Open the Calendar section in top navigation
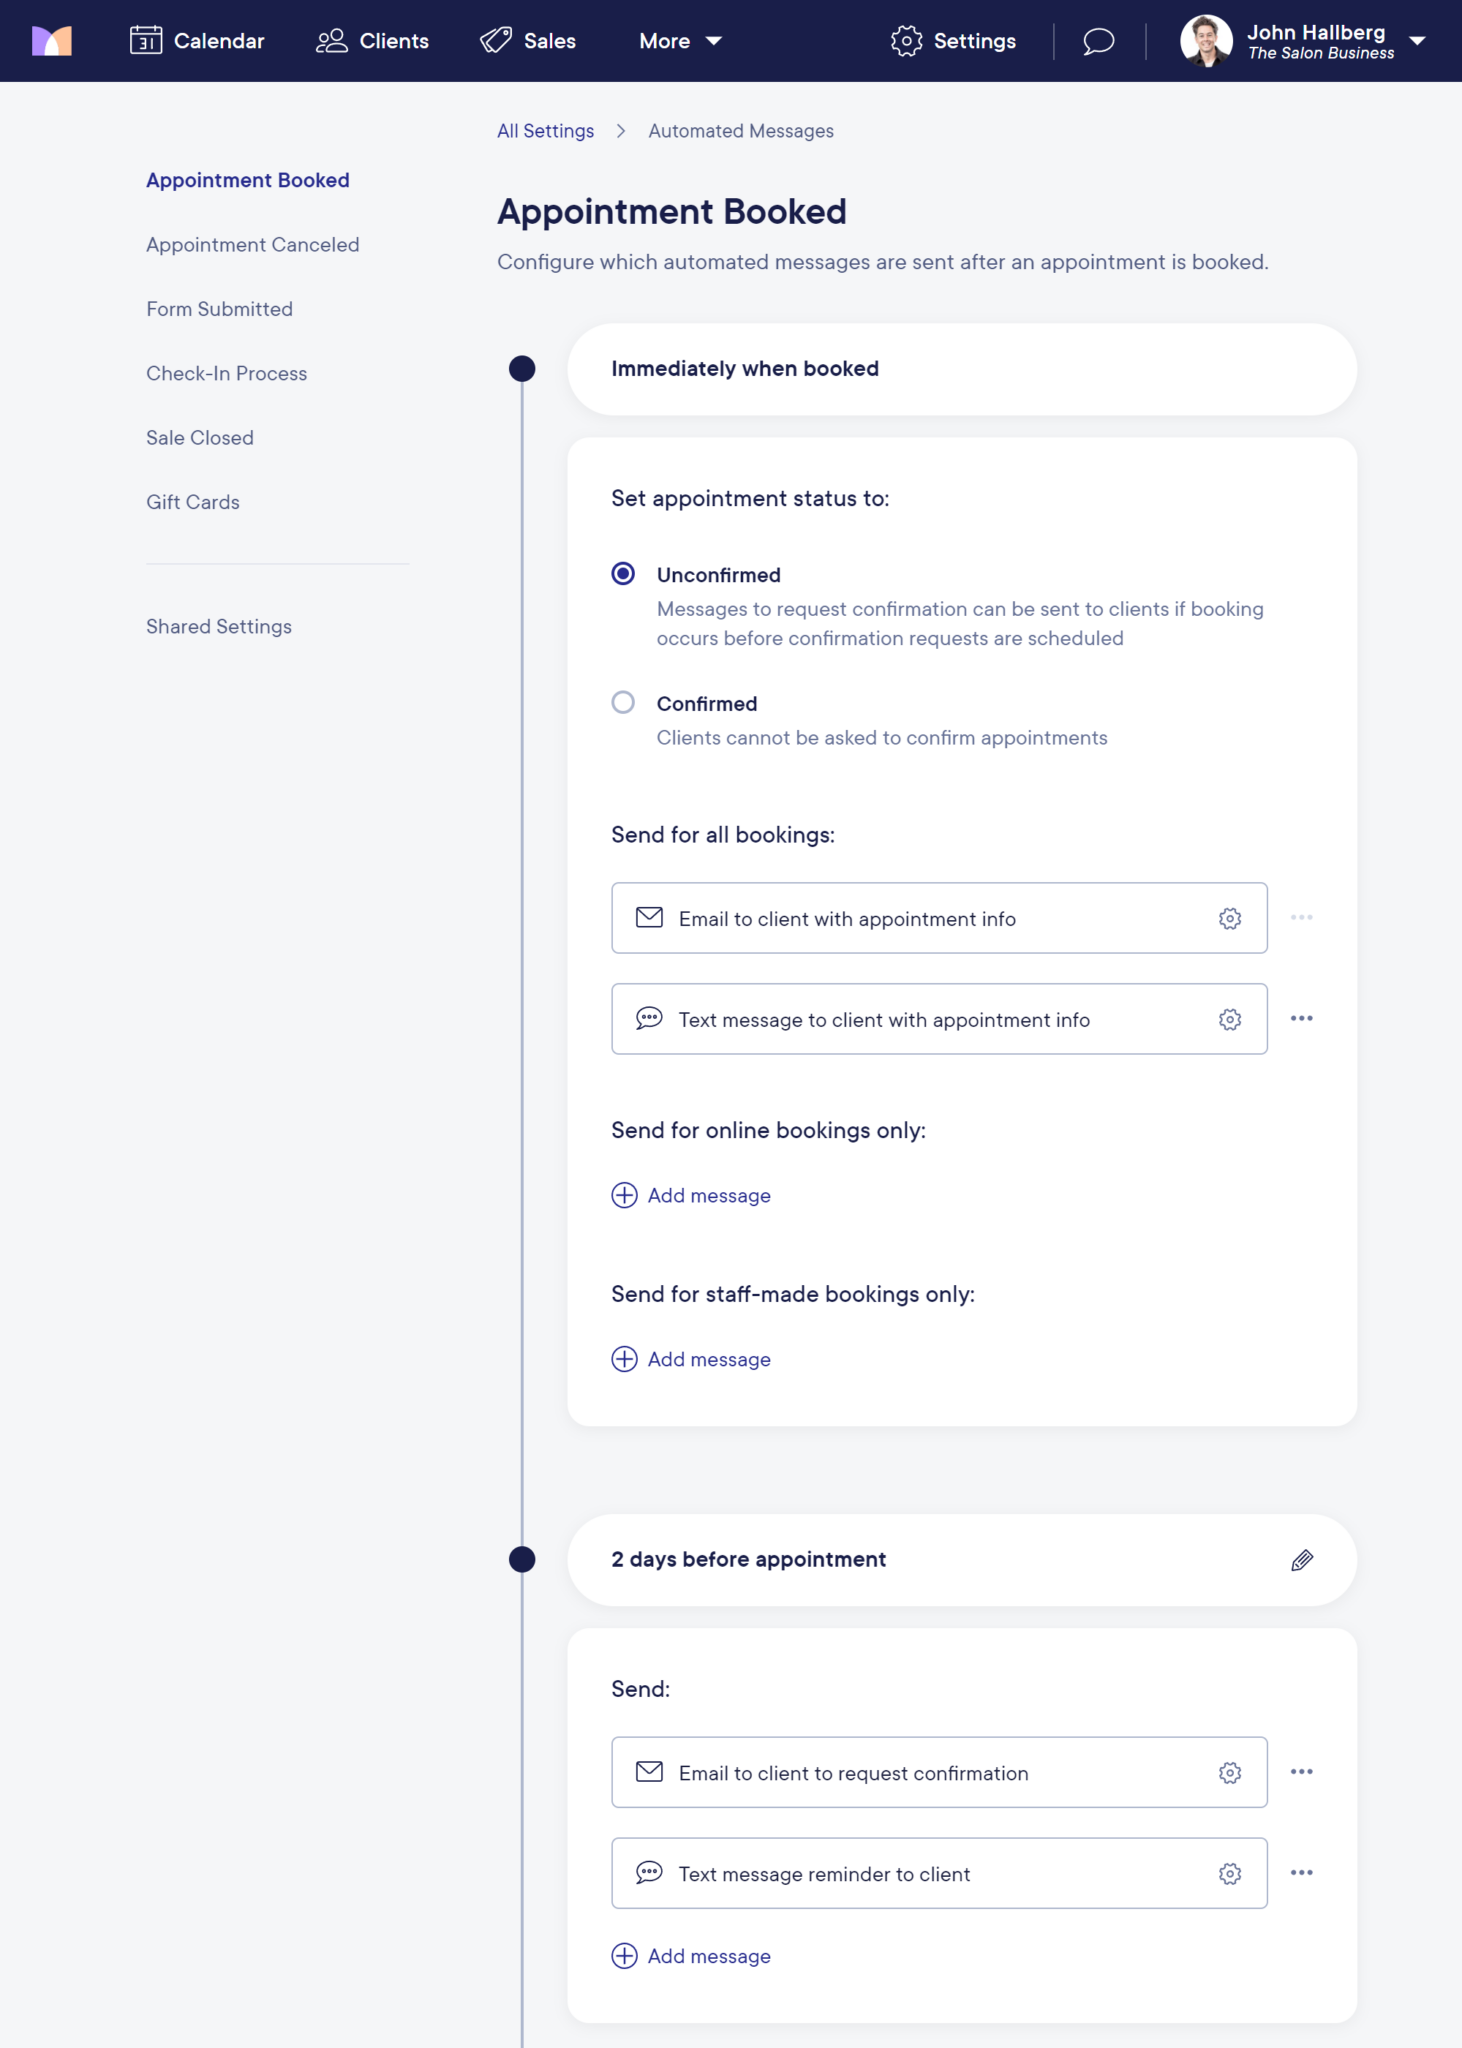 coord(197,40)
